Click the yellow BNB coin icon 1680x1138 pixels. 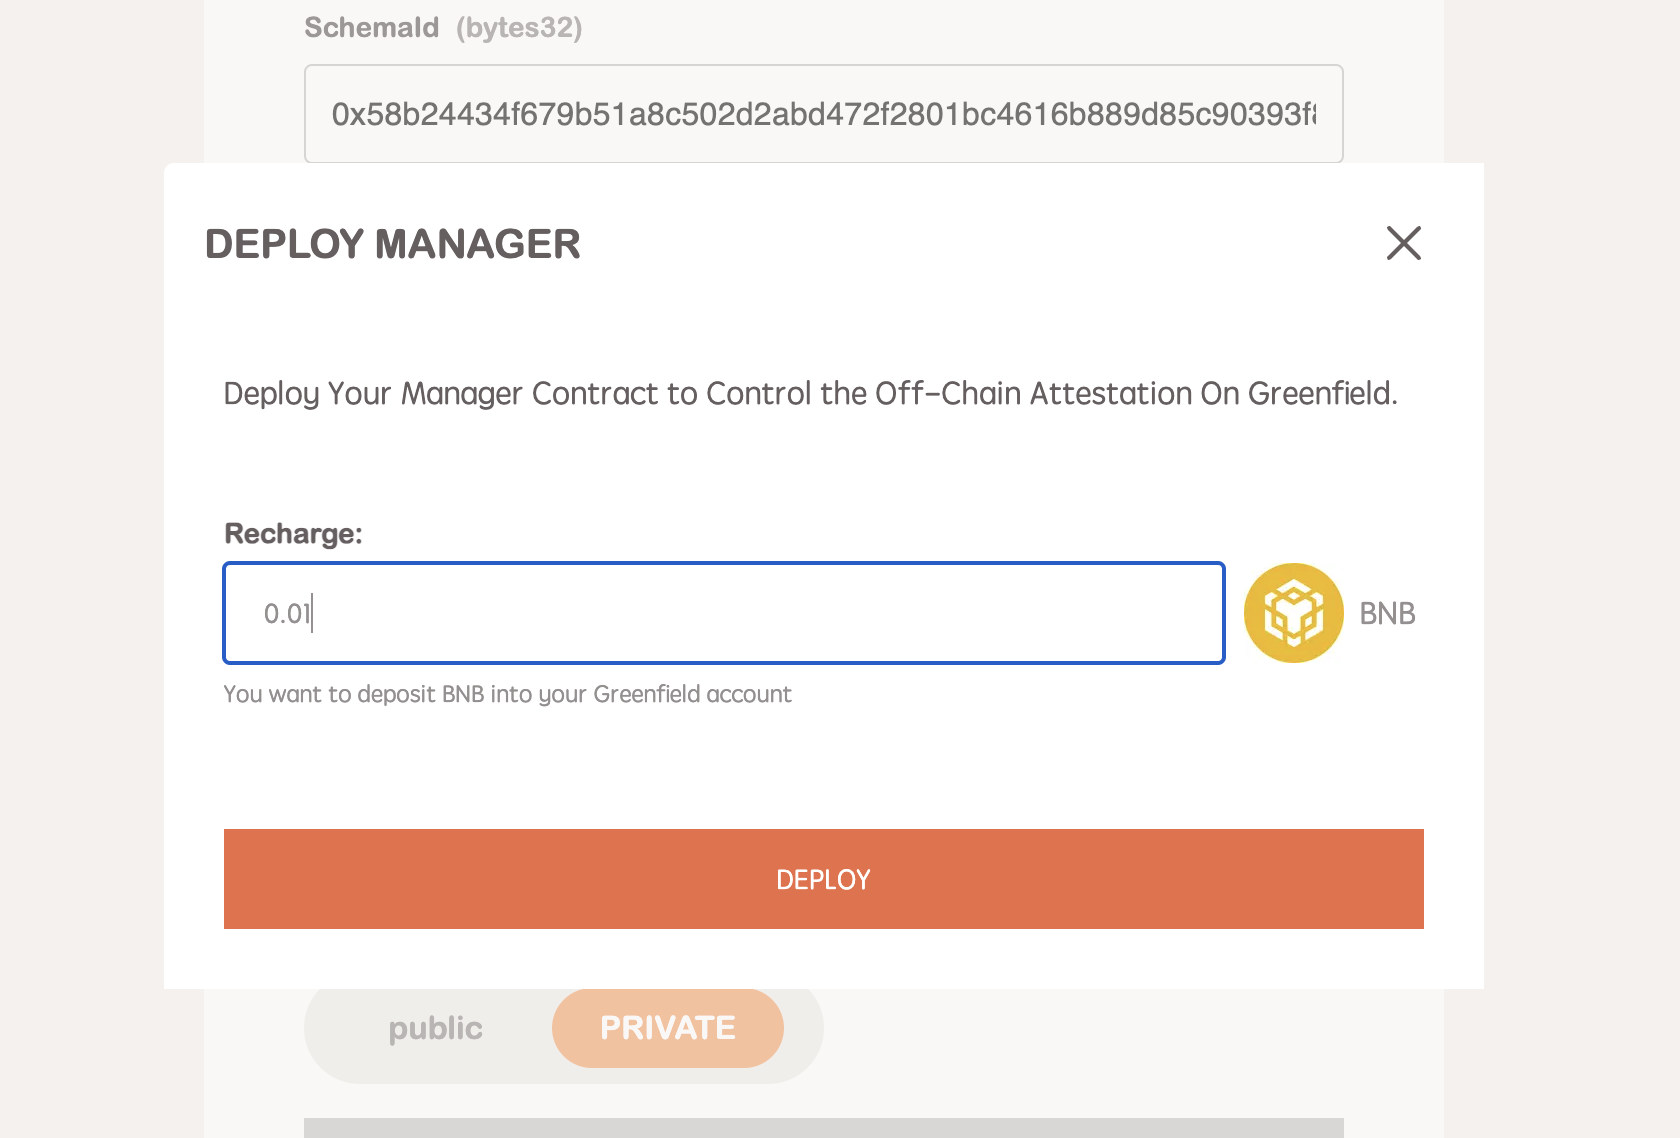coord(1293,613)
